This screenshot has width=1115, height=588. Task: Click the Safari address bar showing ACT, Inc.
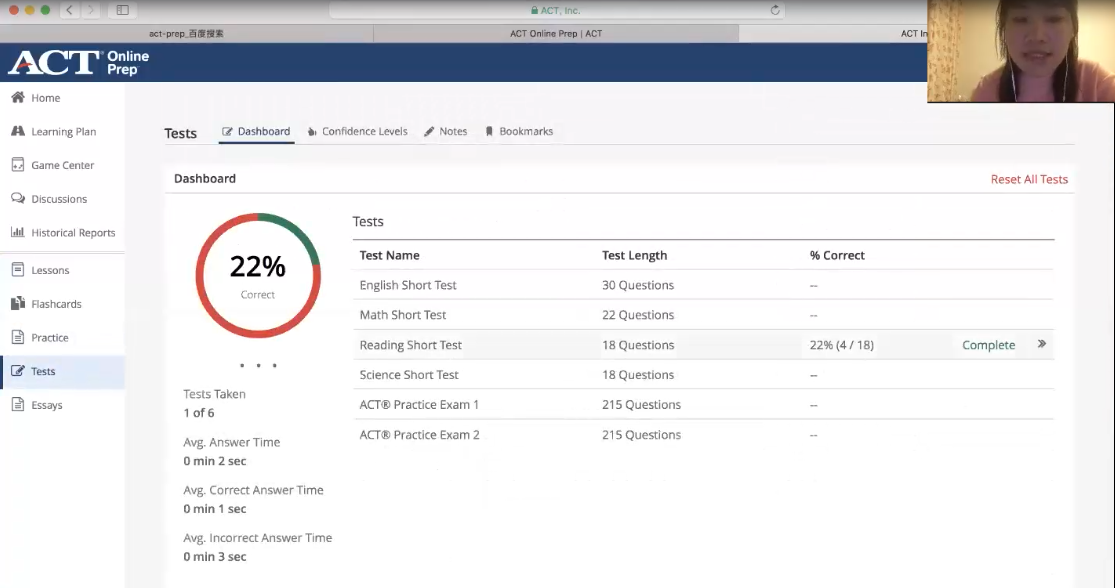point(556,10)
